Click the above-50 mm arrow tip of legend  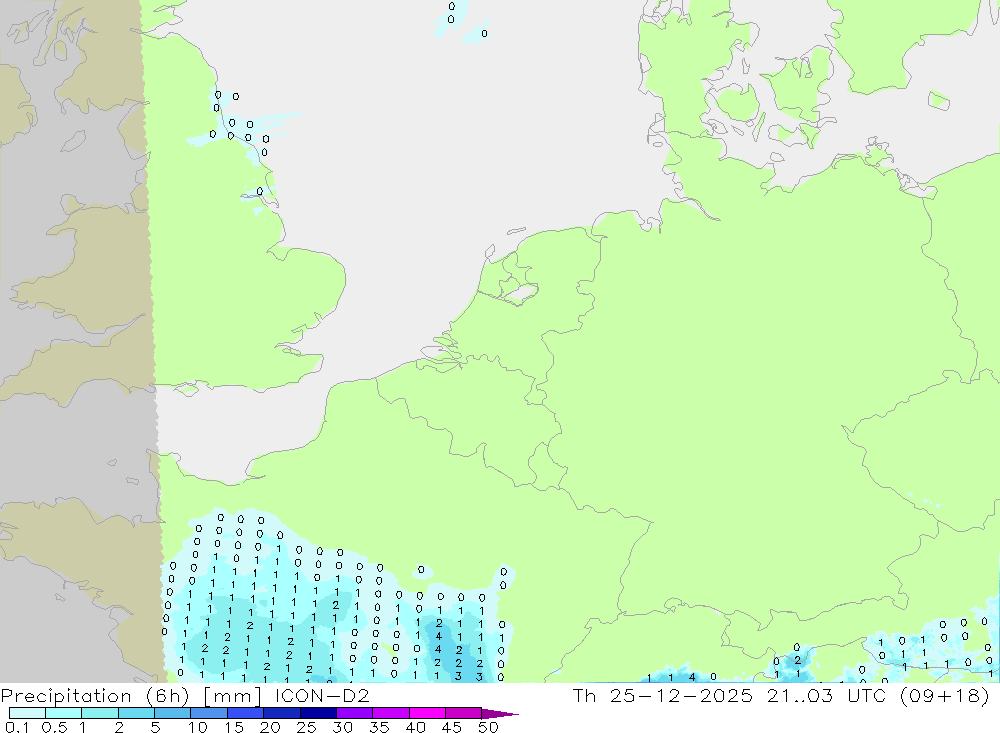pos(499,713)
